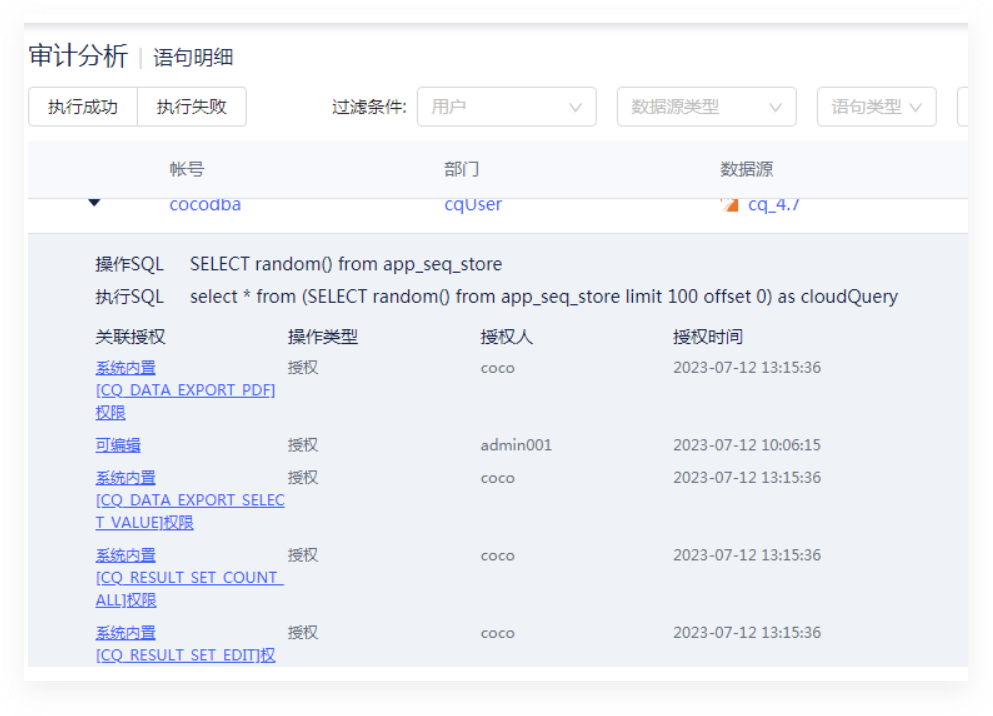993x716 pixels.
Task: Switch to the 执行失败 tab
Action: click(x=192, y=107)
